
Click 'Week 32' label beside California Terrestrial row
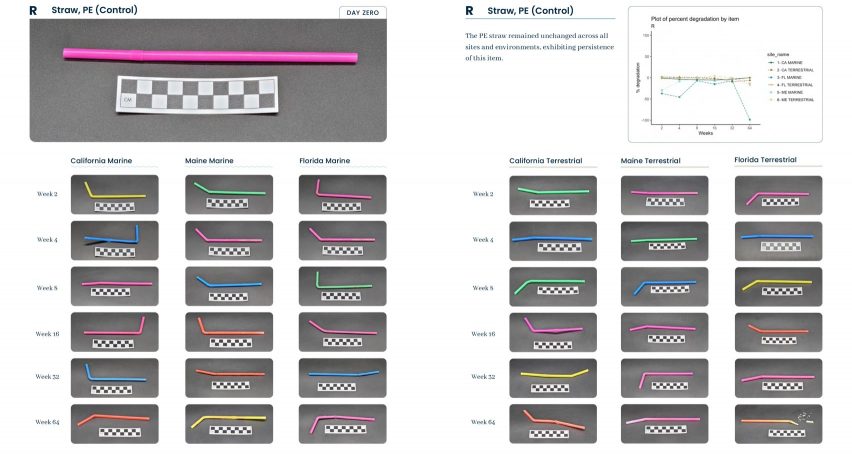tap(483, 376)
